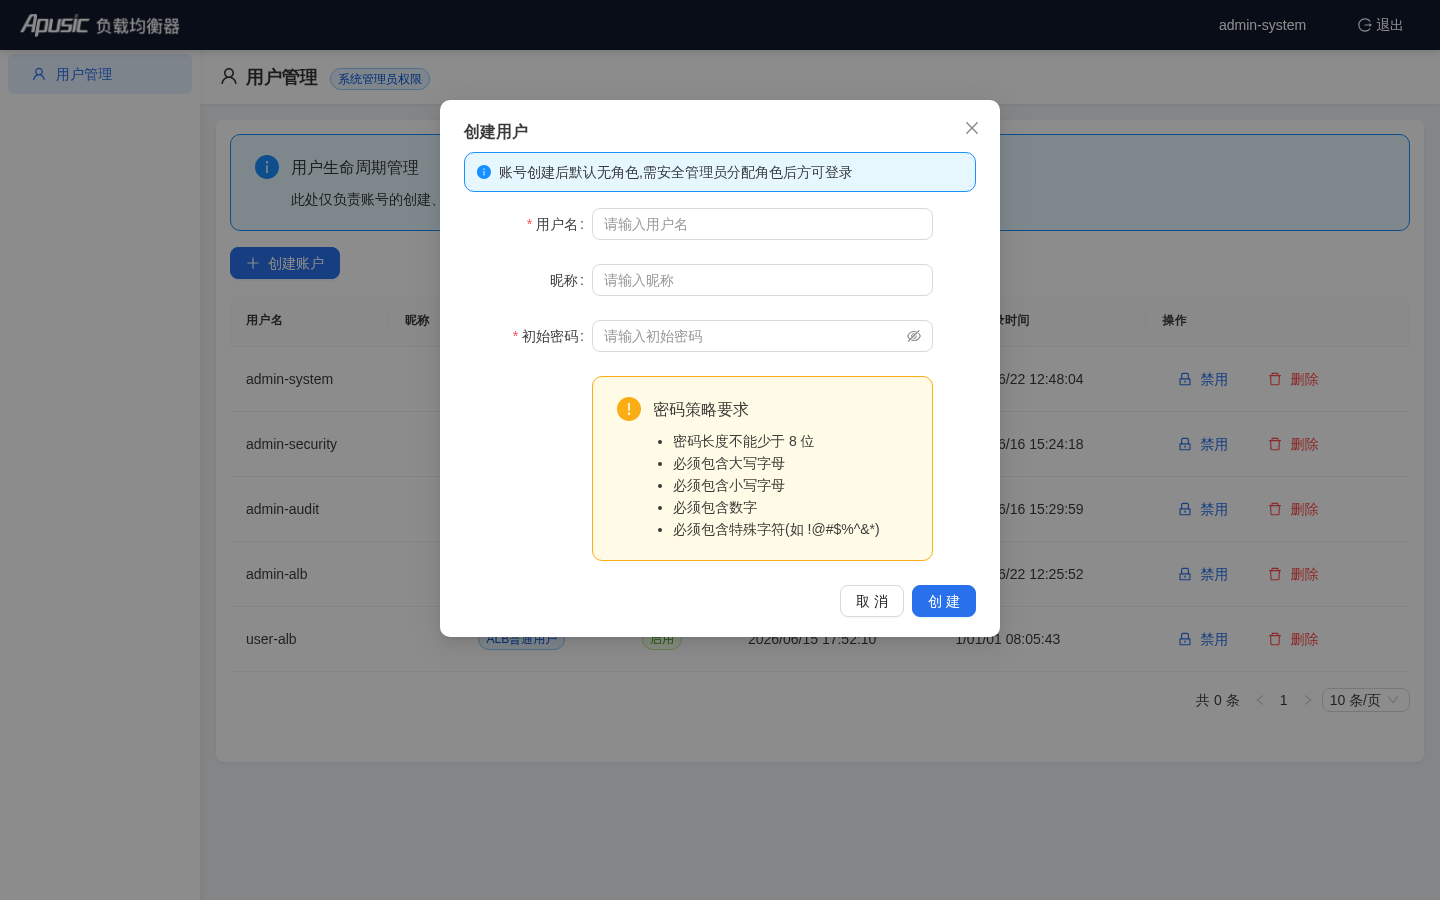
Task: Click admin-security username cell
Action: tap(291, 444)
